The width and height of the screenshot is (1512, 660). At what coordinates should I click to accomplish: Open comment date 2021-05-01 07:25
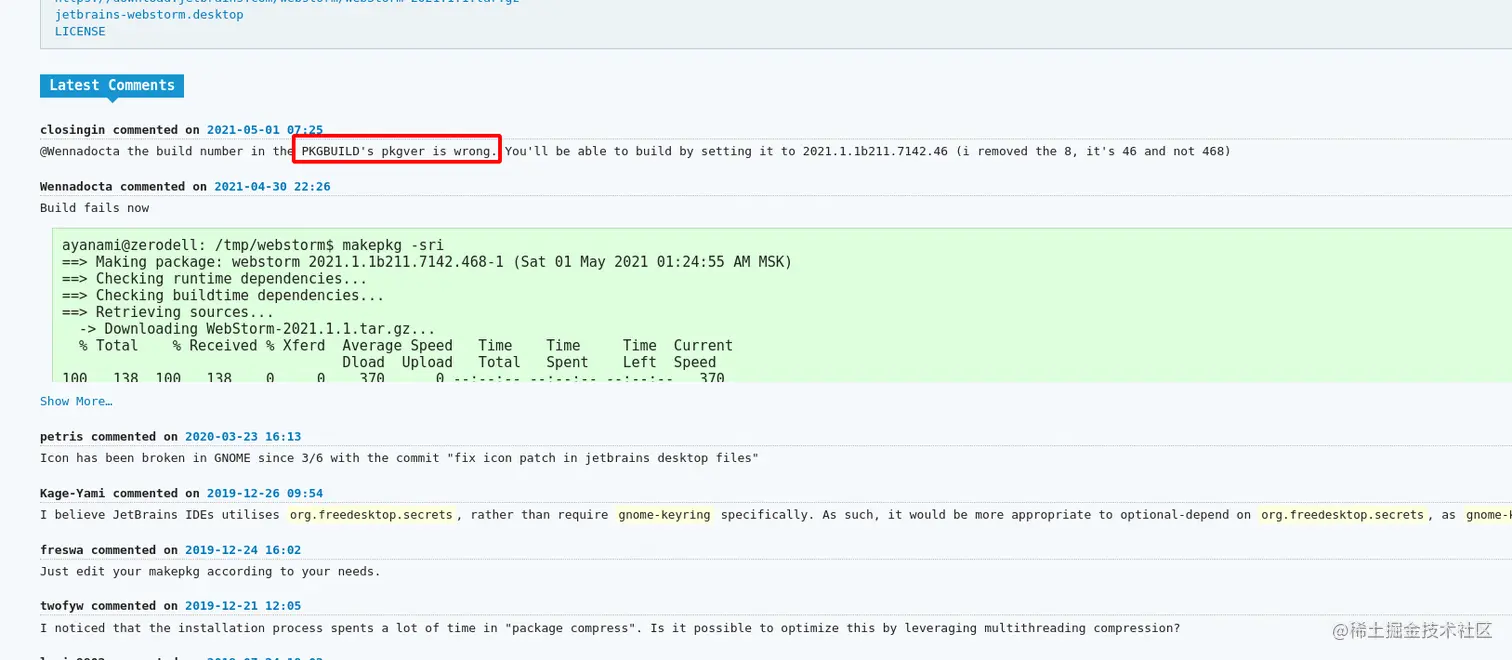click(265, 130)
